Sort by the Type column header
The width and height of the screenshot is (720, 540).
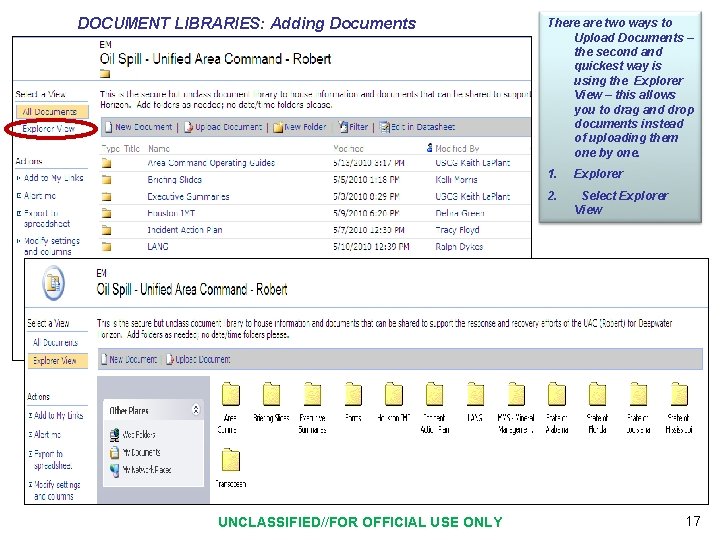111,149
